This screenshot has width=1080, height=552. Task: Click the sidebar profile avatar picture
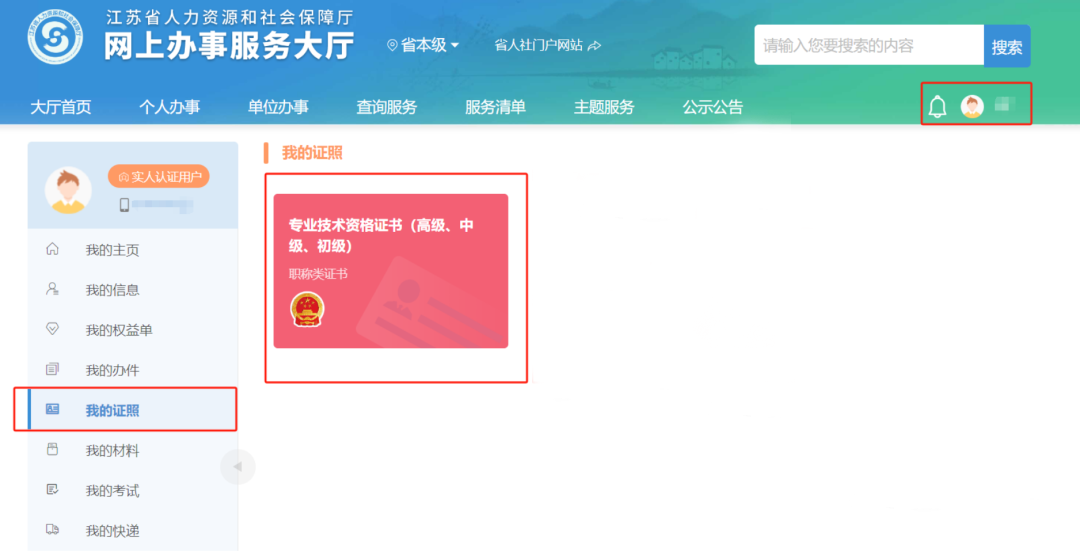click(x=68, y=190)
